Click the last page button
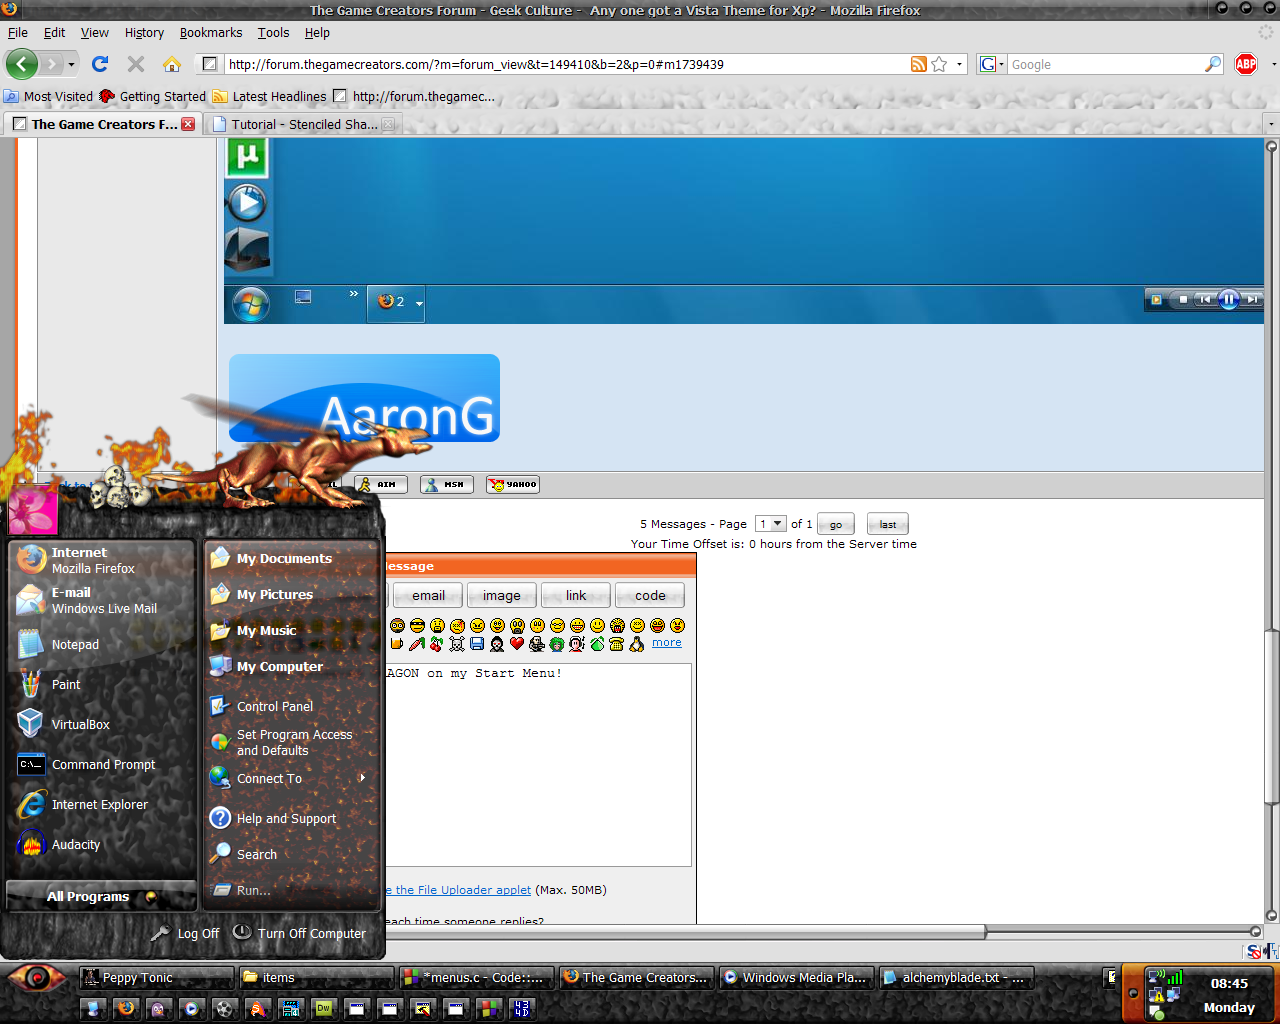 (x=888, y=524)
